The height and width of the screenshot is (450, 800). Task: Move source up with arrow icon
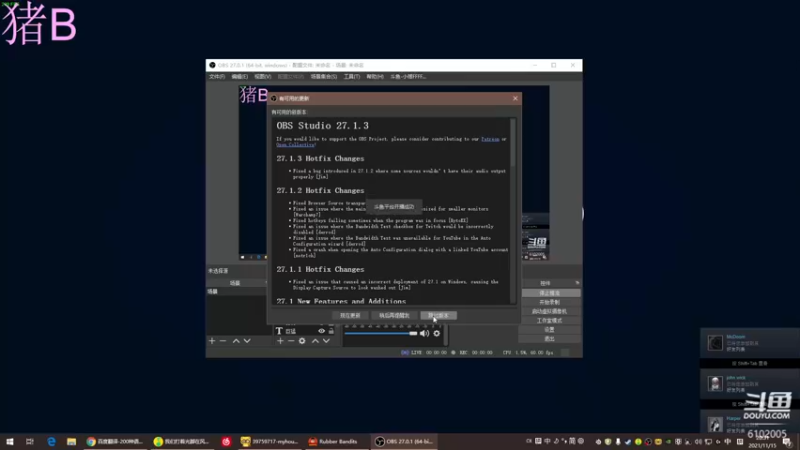tap(315, 340)
